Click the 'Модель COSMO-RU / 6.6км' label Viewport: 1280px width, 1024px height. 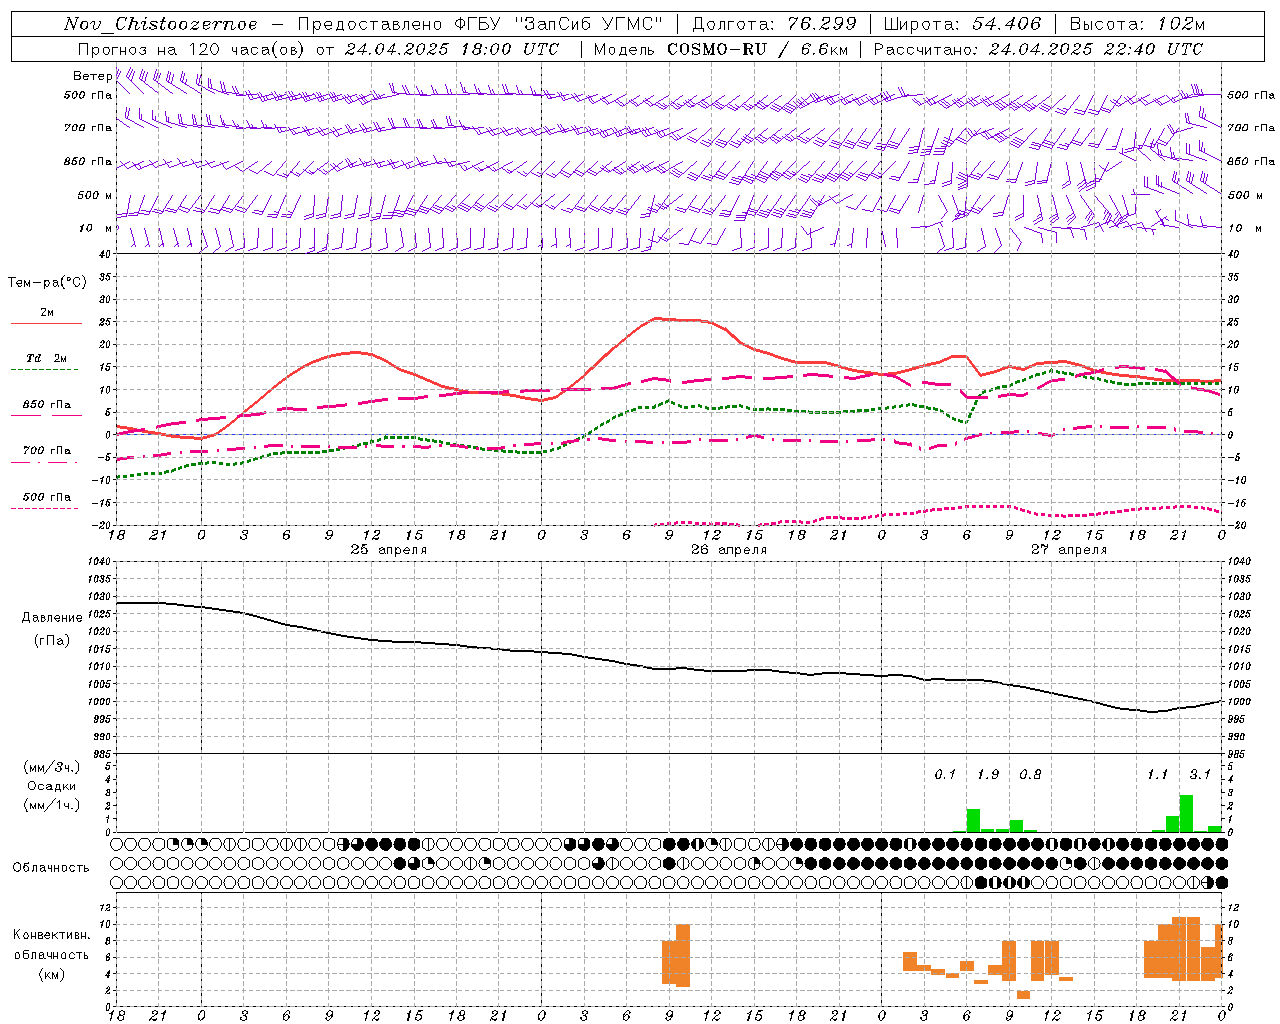click(x=721, y=49)
